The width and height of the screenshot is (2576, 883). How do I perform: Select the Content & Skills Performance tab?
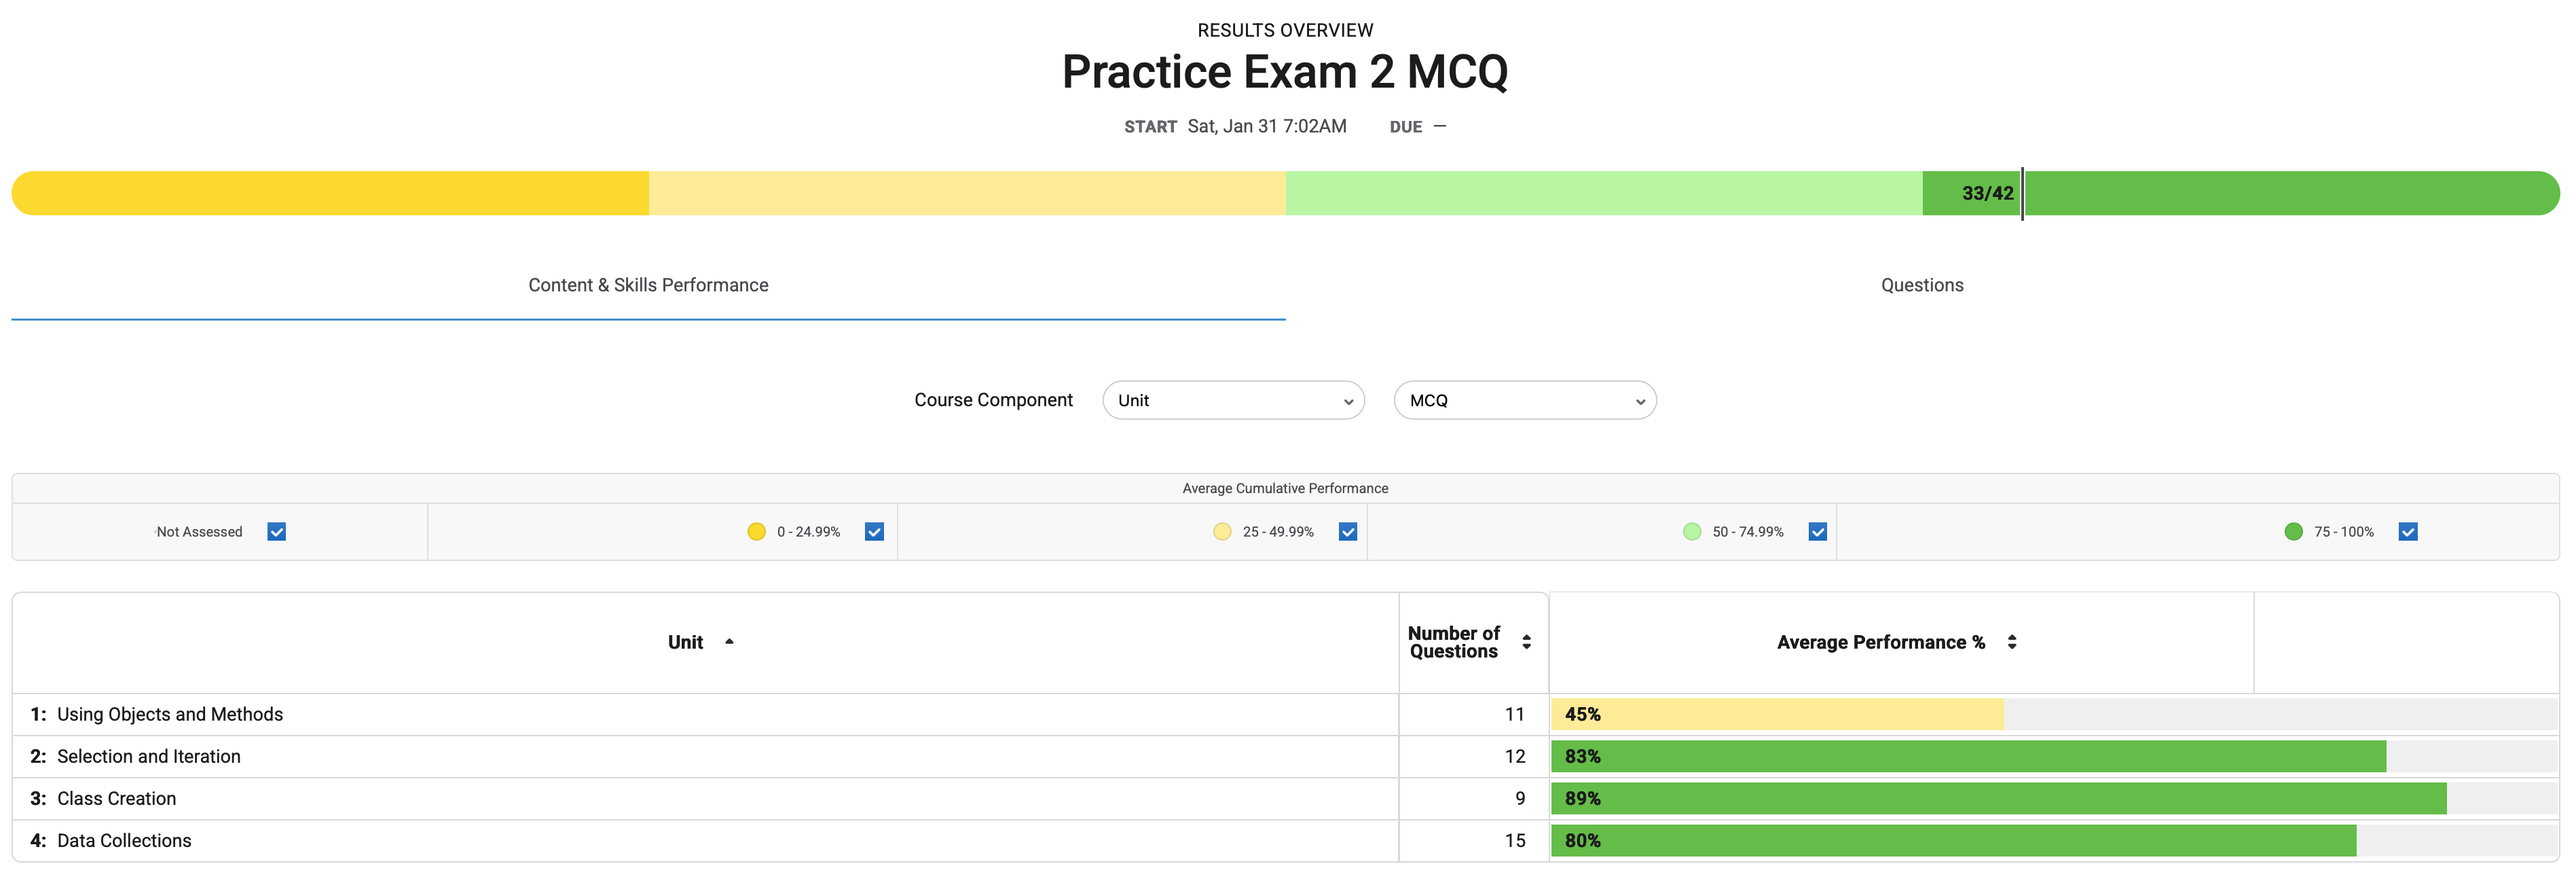[648, 285]
